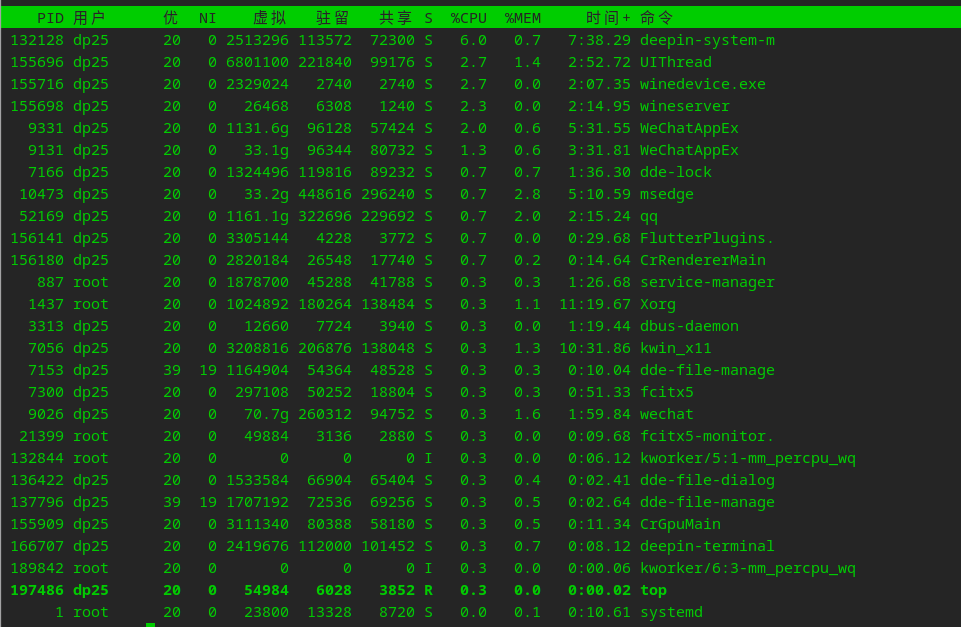
Task: Select PID 7153 of dde-file-manage
Action: tap(46, 371)
